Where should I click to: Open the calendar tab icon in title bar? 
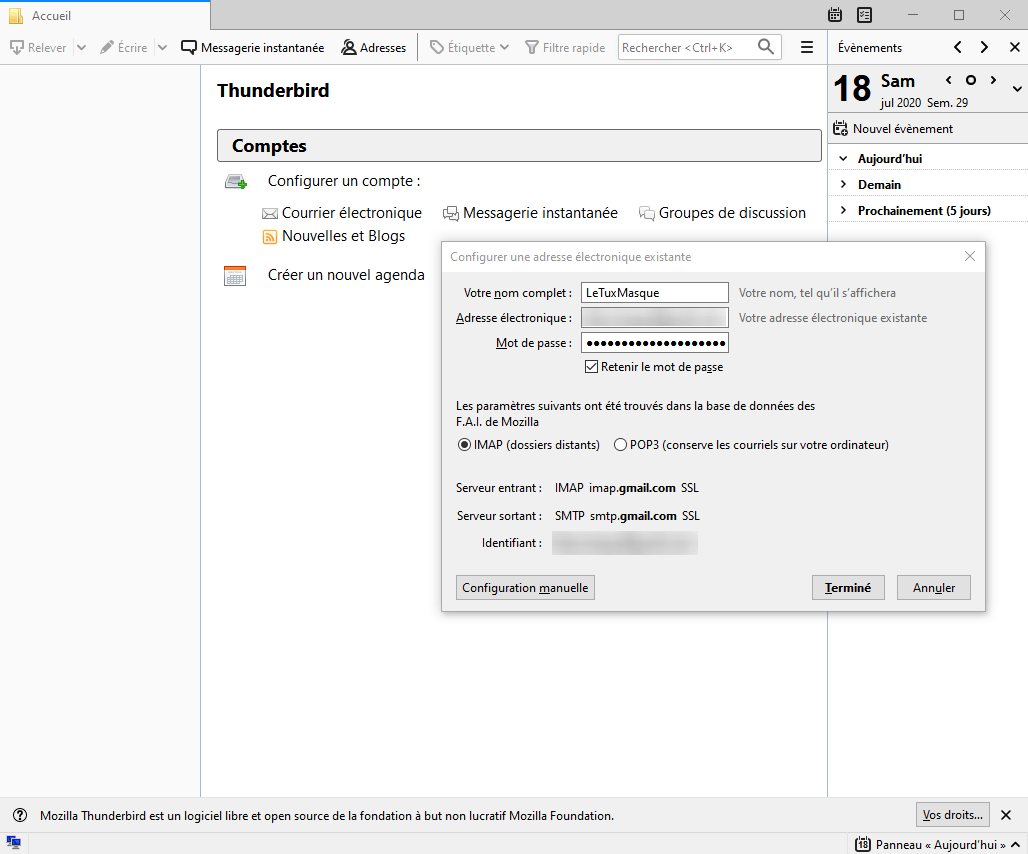(836, 15)
